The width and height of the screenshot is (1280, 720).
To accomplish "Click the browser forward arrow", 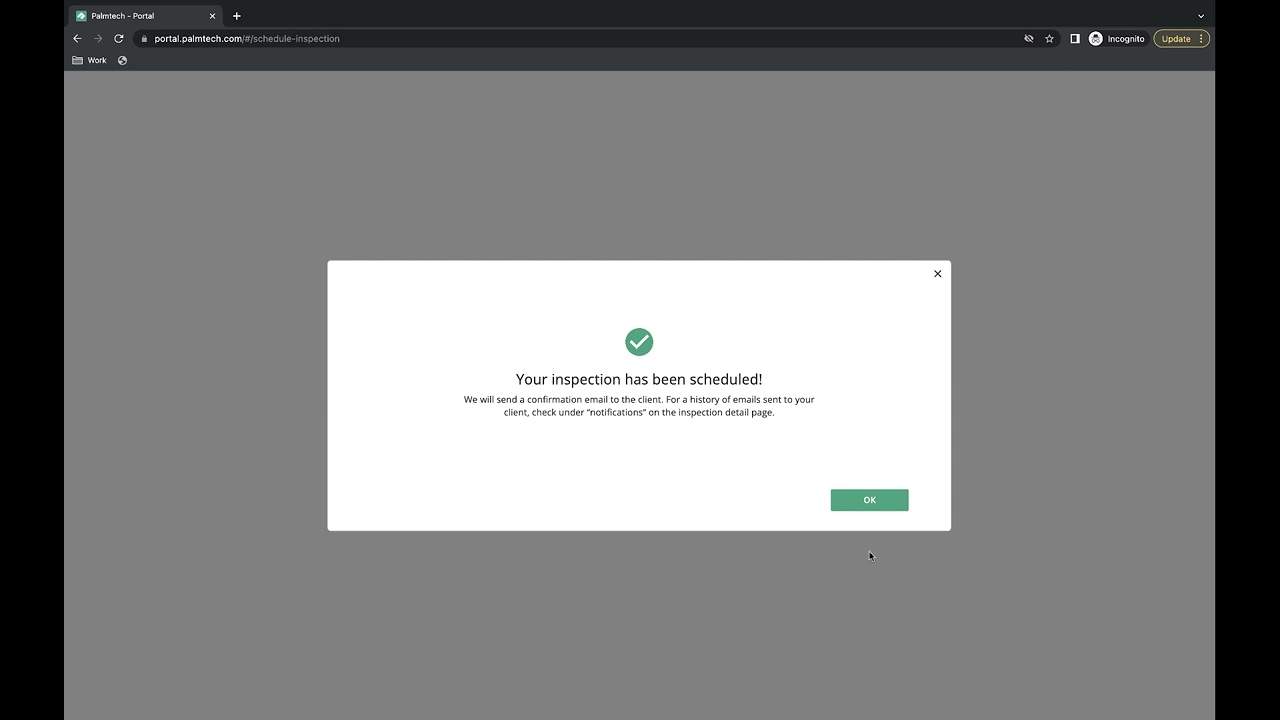I will point(98,39).
